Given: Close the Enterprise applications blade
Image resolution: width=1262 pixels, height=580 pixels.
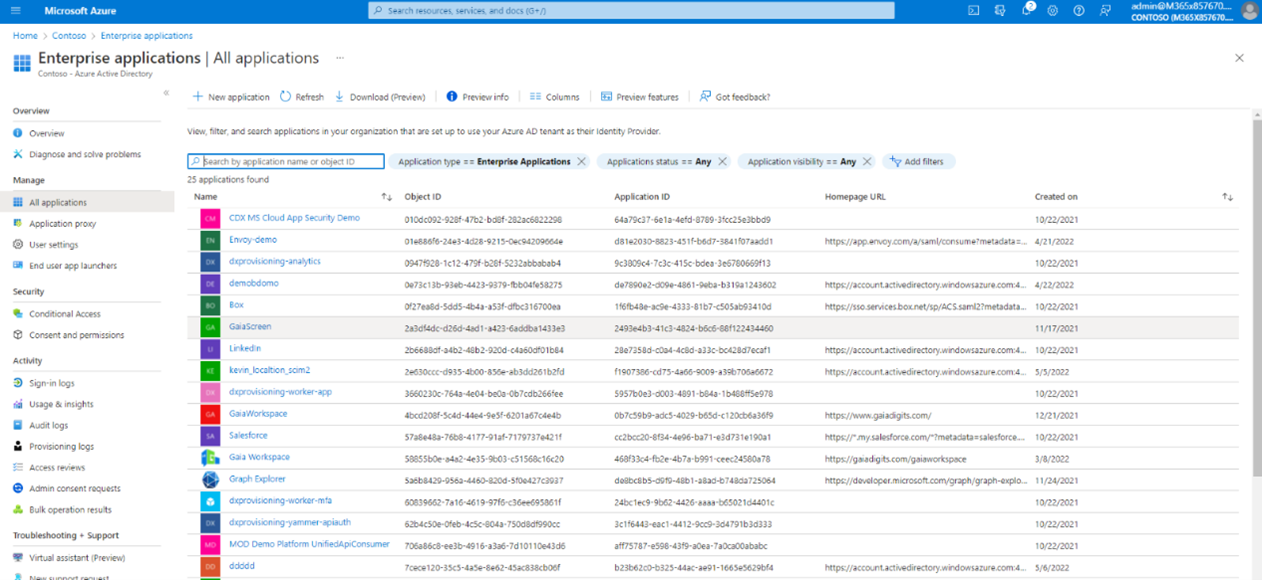Looking at the screenshot, I should [1239, 58].
